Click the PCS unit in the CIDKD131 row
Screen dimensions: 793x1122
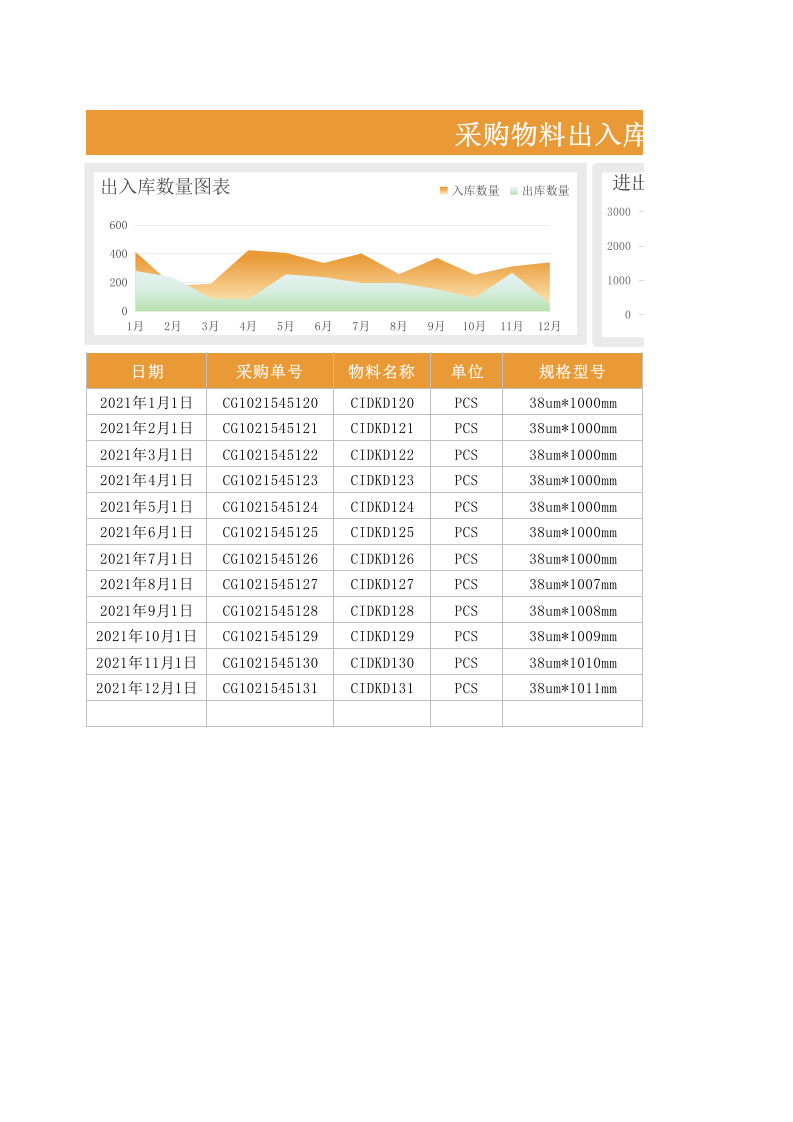467,688
